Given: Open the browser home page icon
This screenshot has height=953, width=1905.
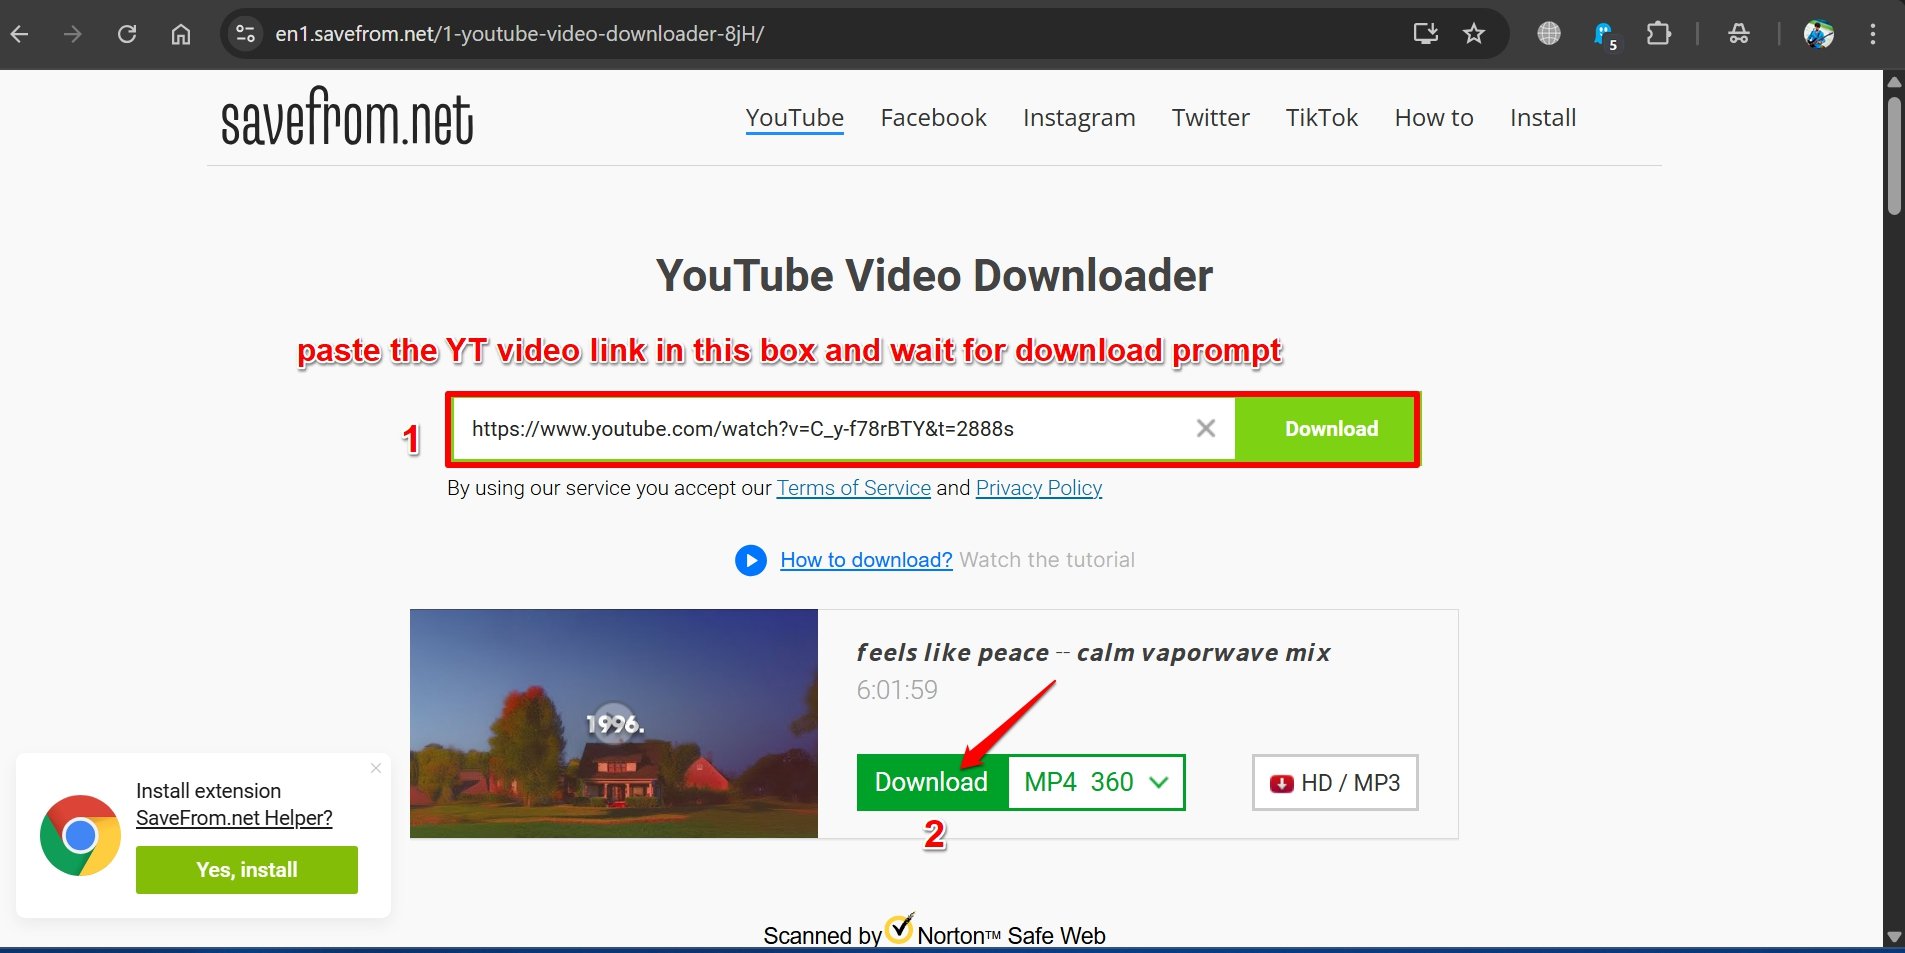Looking at the screenshot, I should (x=181, y=34).
